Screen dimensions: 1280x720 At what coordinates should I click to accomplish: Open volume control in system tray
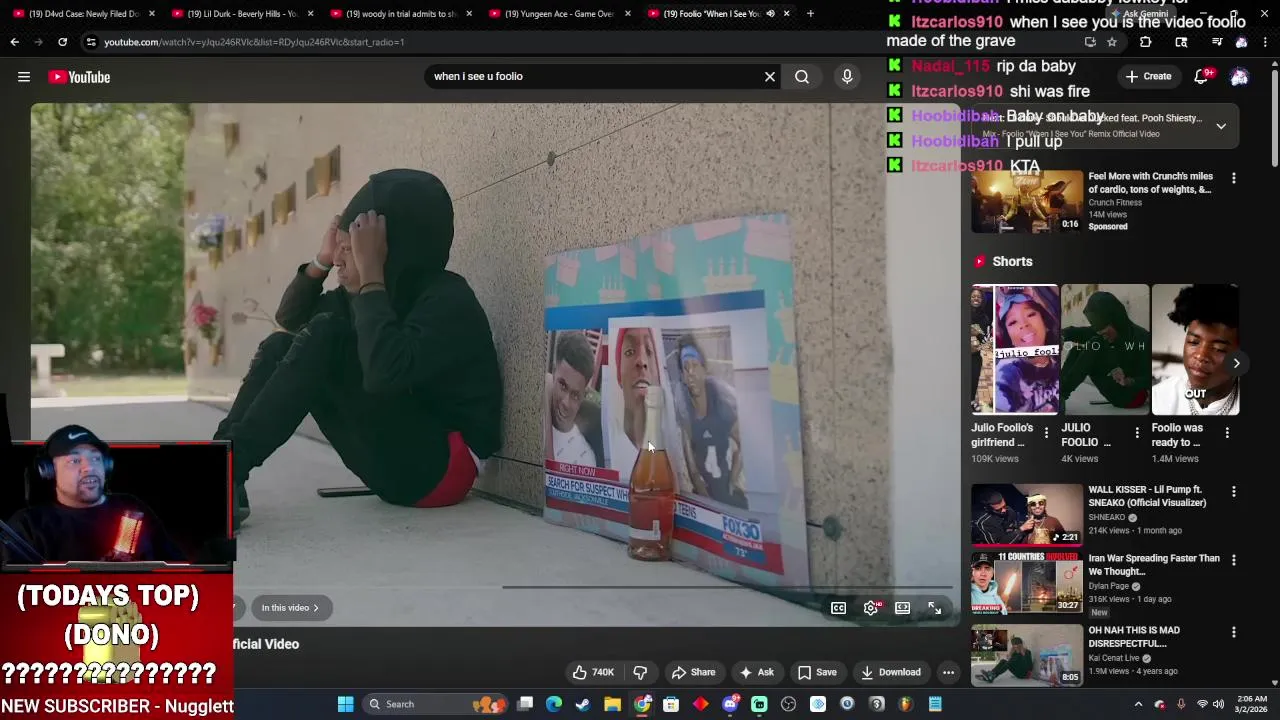click(x=1218, y=704)
